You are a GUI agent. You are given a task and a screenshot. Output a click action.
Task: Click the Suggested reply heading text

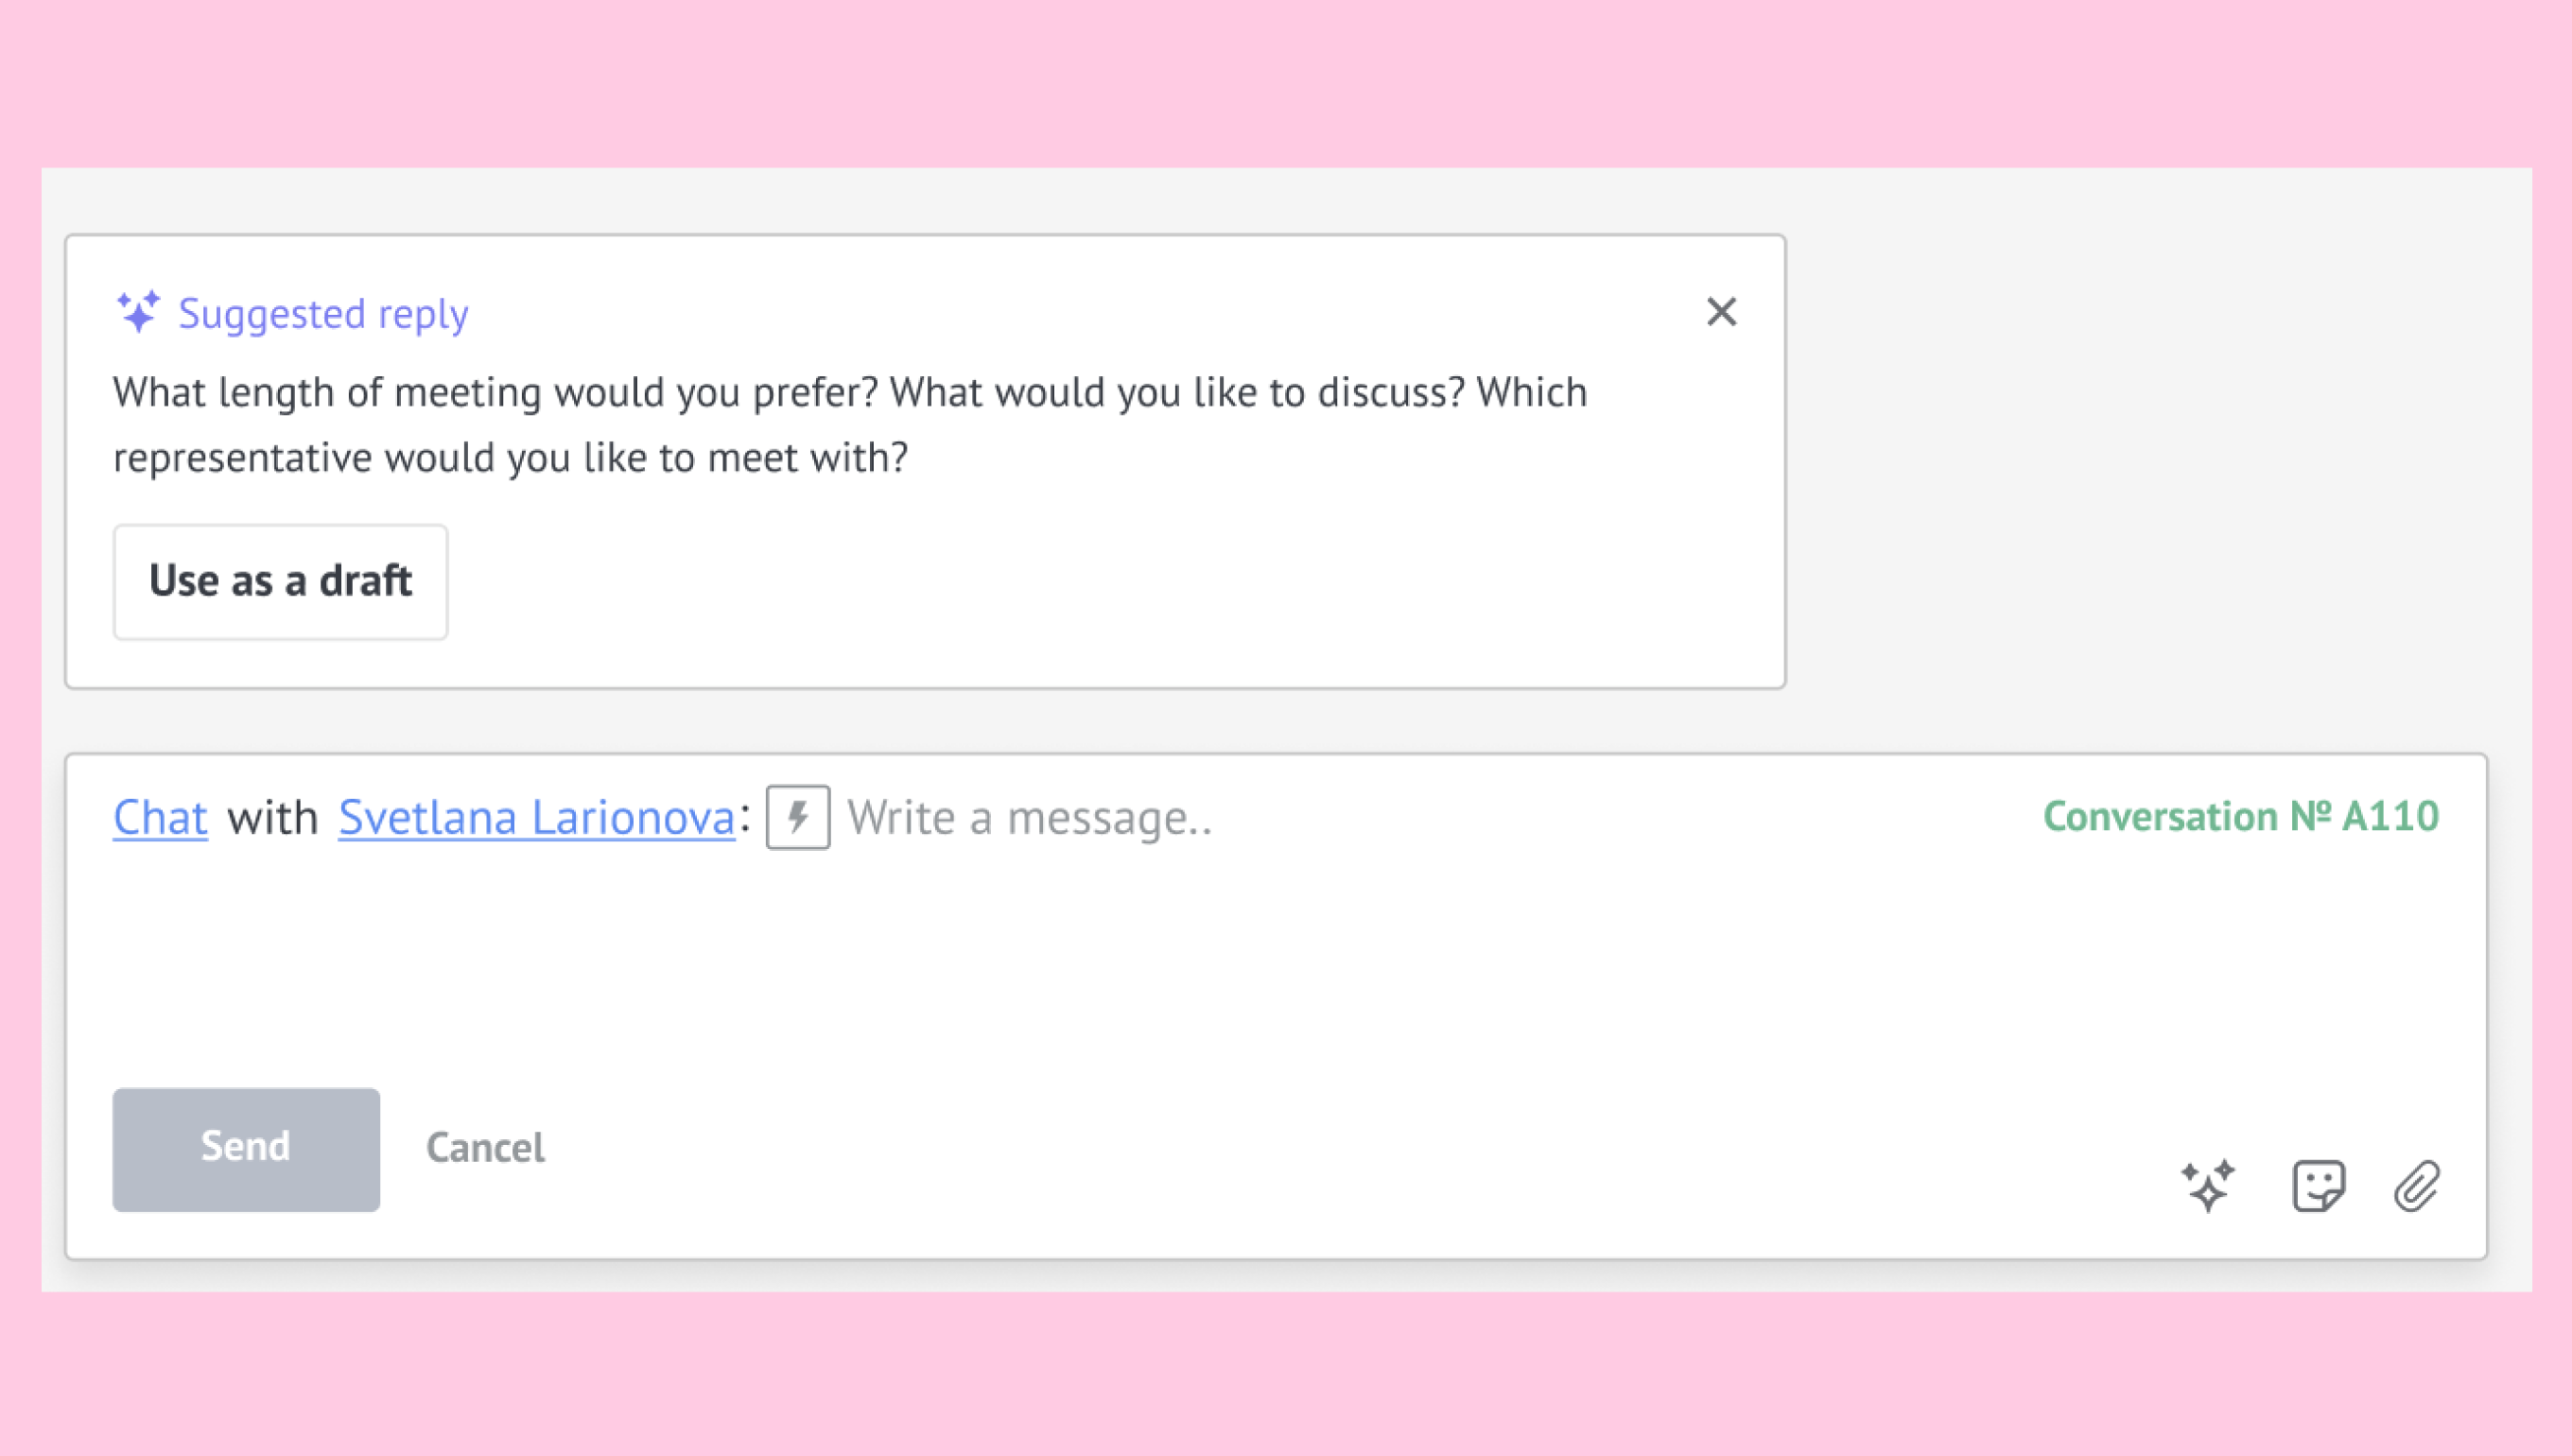[x=323, y=314]
